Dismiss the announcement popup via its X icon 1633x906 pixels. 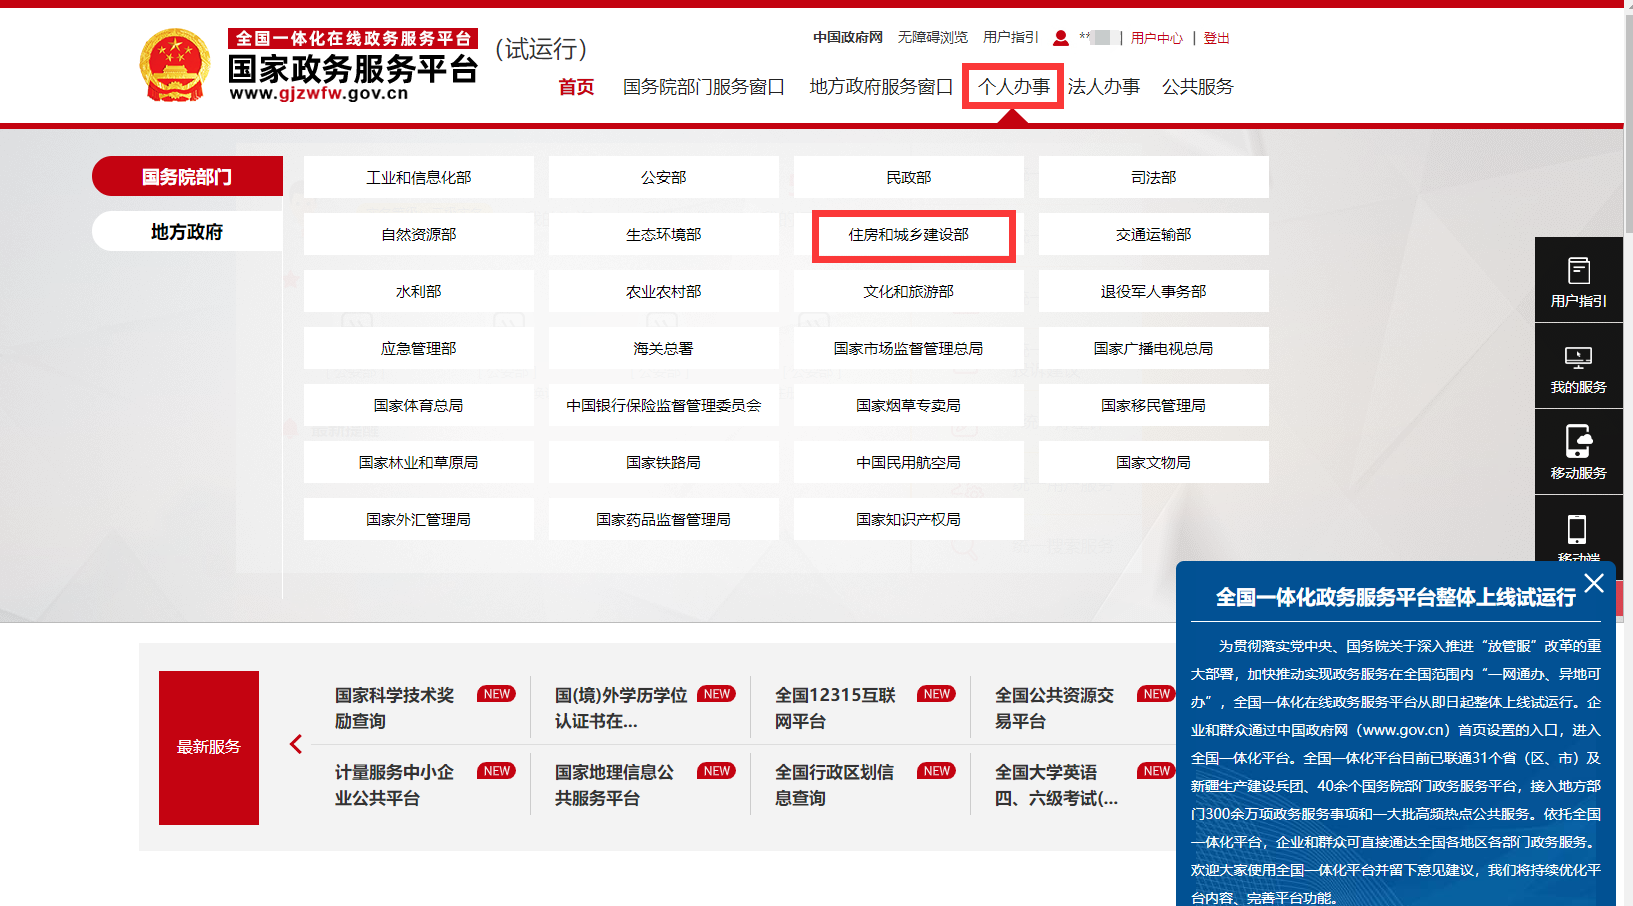coord(1594,584)
